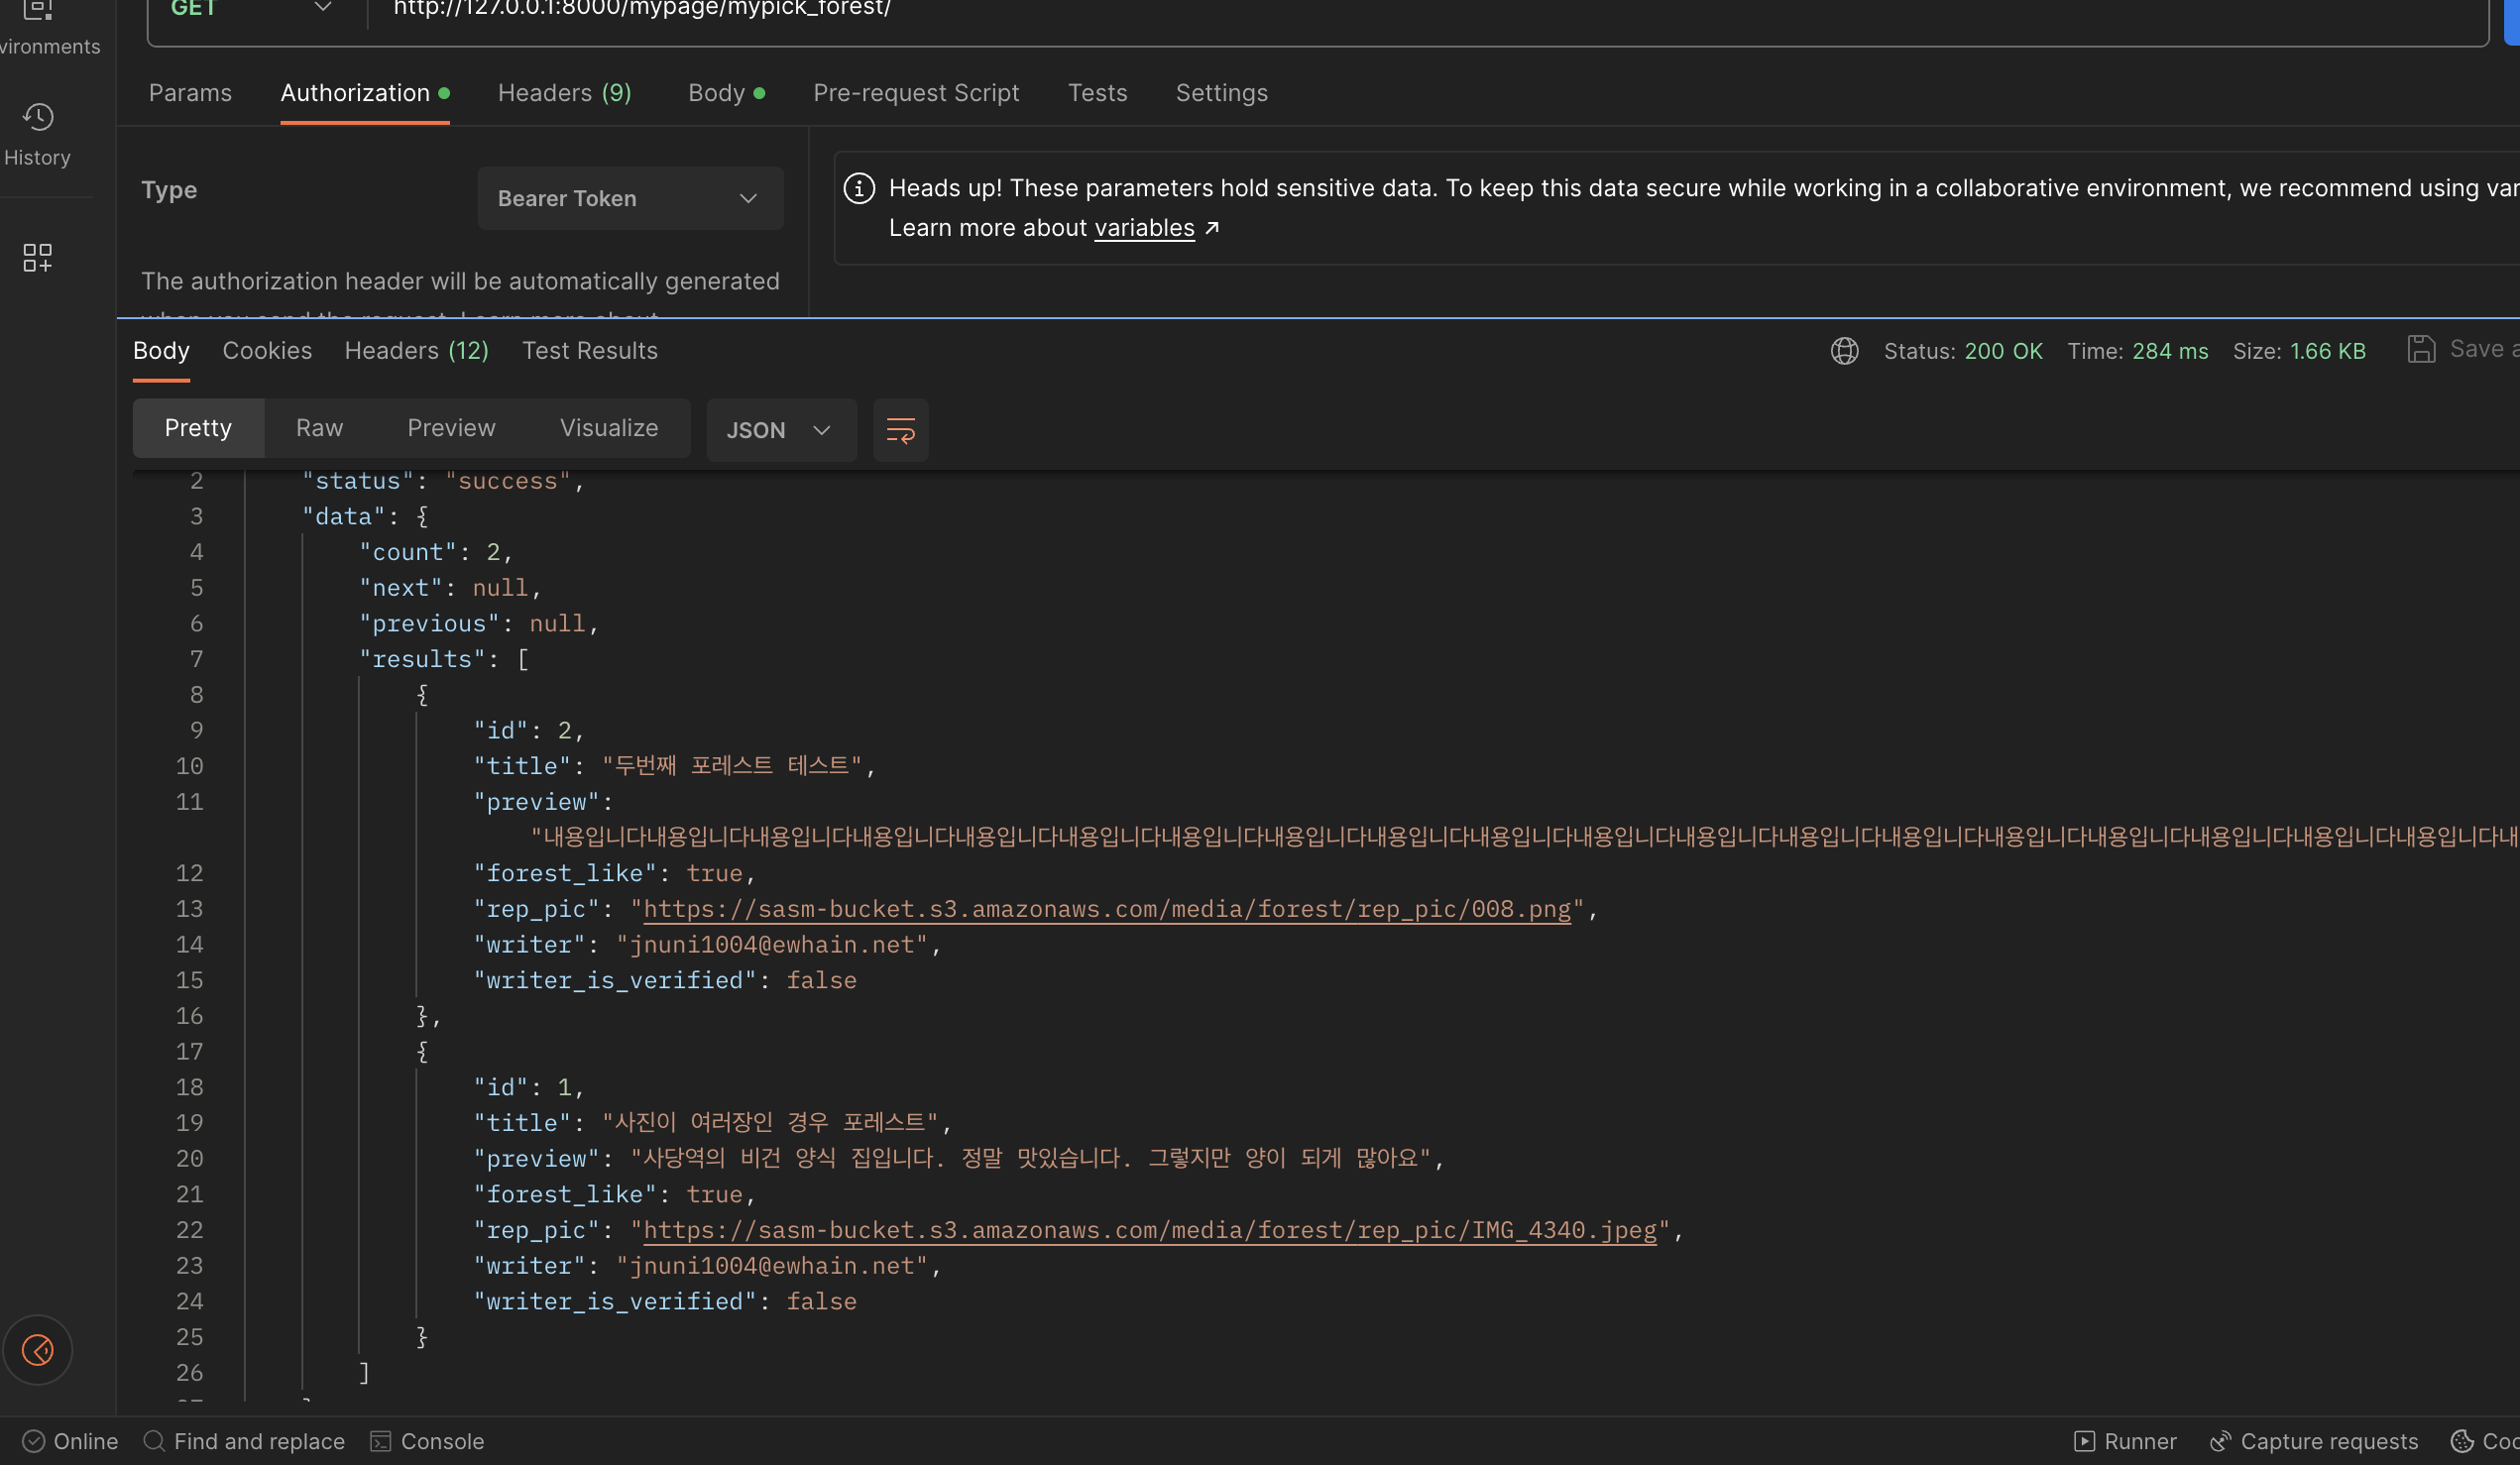Click the Save response floppy icon
This screenshot has width=2520, height=1465.
[x=2420, y=349]
